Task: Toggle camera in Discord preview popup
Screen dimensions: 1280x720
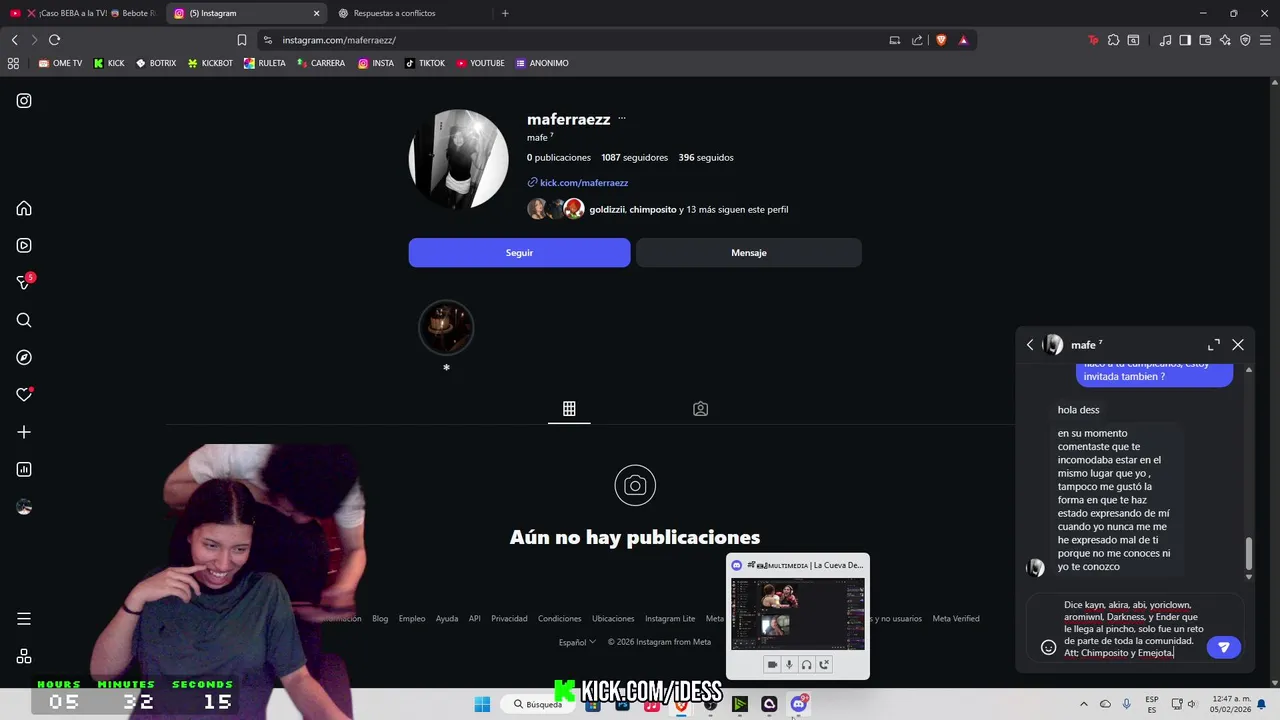Action: click(x=772, y=664)
